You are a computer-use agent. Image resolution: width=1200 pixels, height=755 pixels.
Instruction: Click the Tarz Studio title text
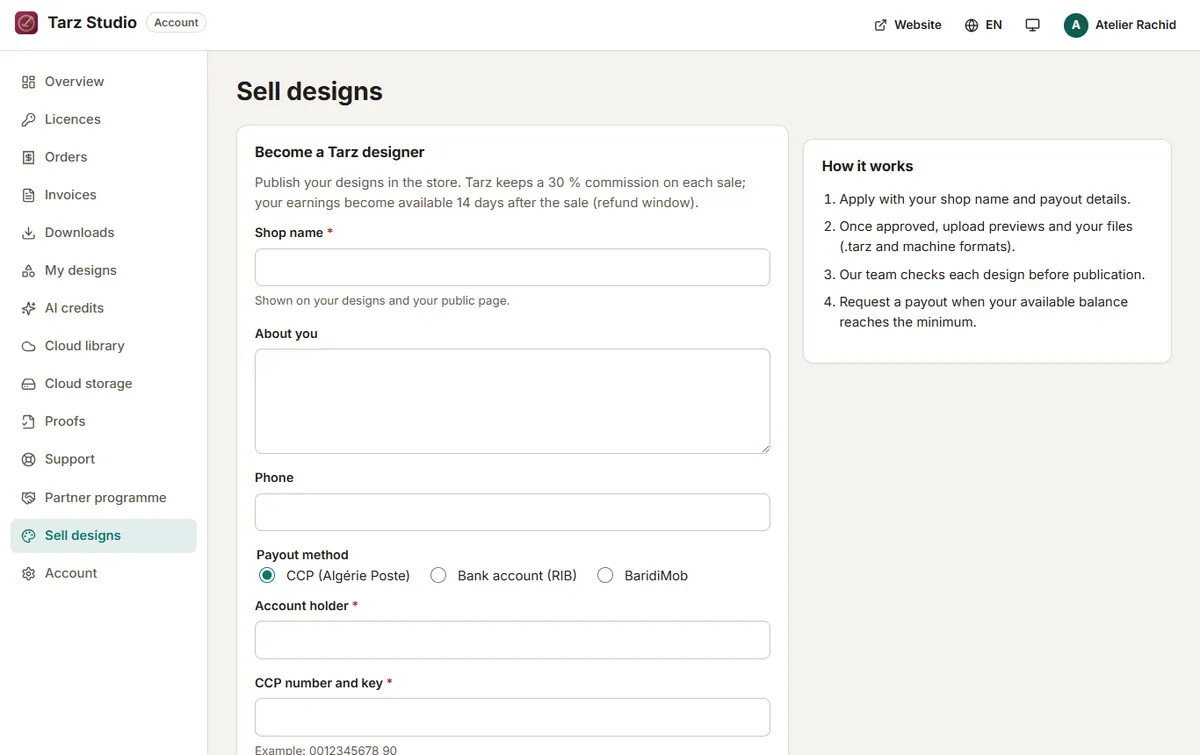pyautogui.click(x=92, y=23)
